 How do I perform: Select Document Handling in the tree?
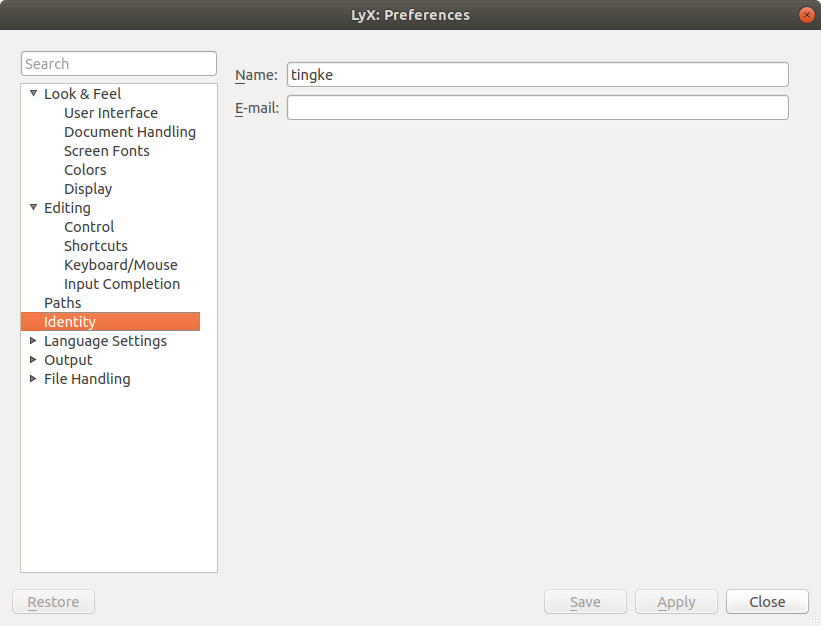(x=129, y=132)
